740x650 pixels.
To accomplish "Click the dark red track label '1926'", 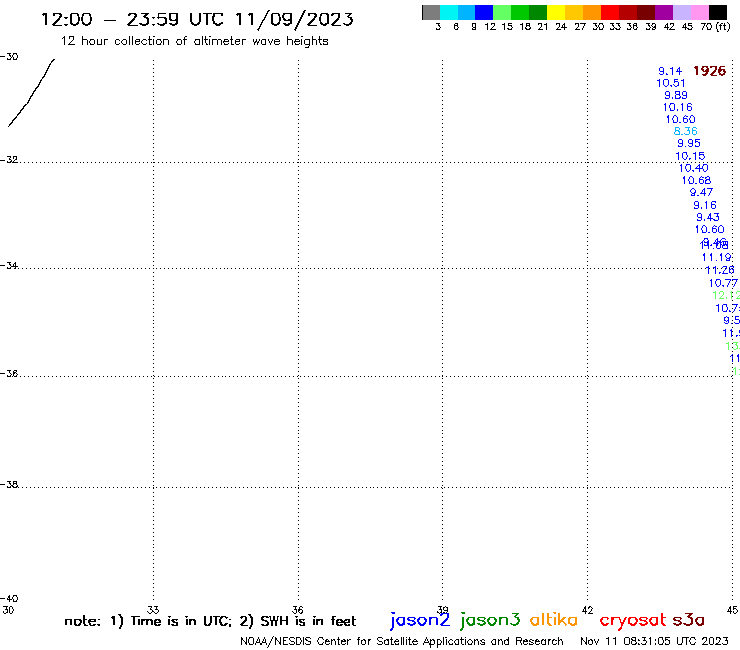I will pos(709,71).
